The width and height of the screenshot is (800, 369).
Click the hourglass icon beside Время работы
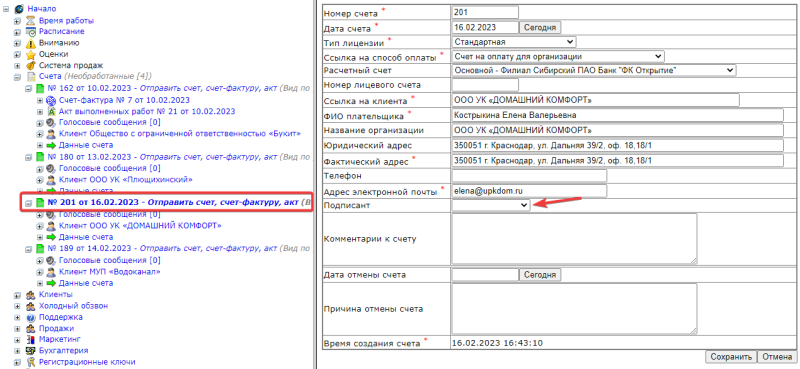coord(31,21)
